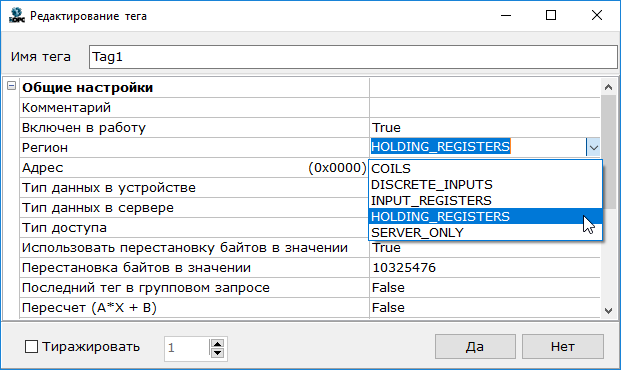Image resolution: width=621 pixels, height=370 pixels.
Task: Select Последний тег в групповом запросе label
Action: coord(146,288)
